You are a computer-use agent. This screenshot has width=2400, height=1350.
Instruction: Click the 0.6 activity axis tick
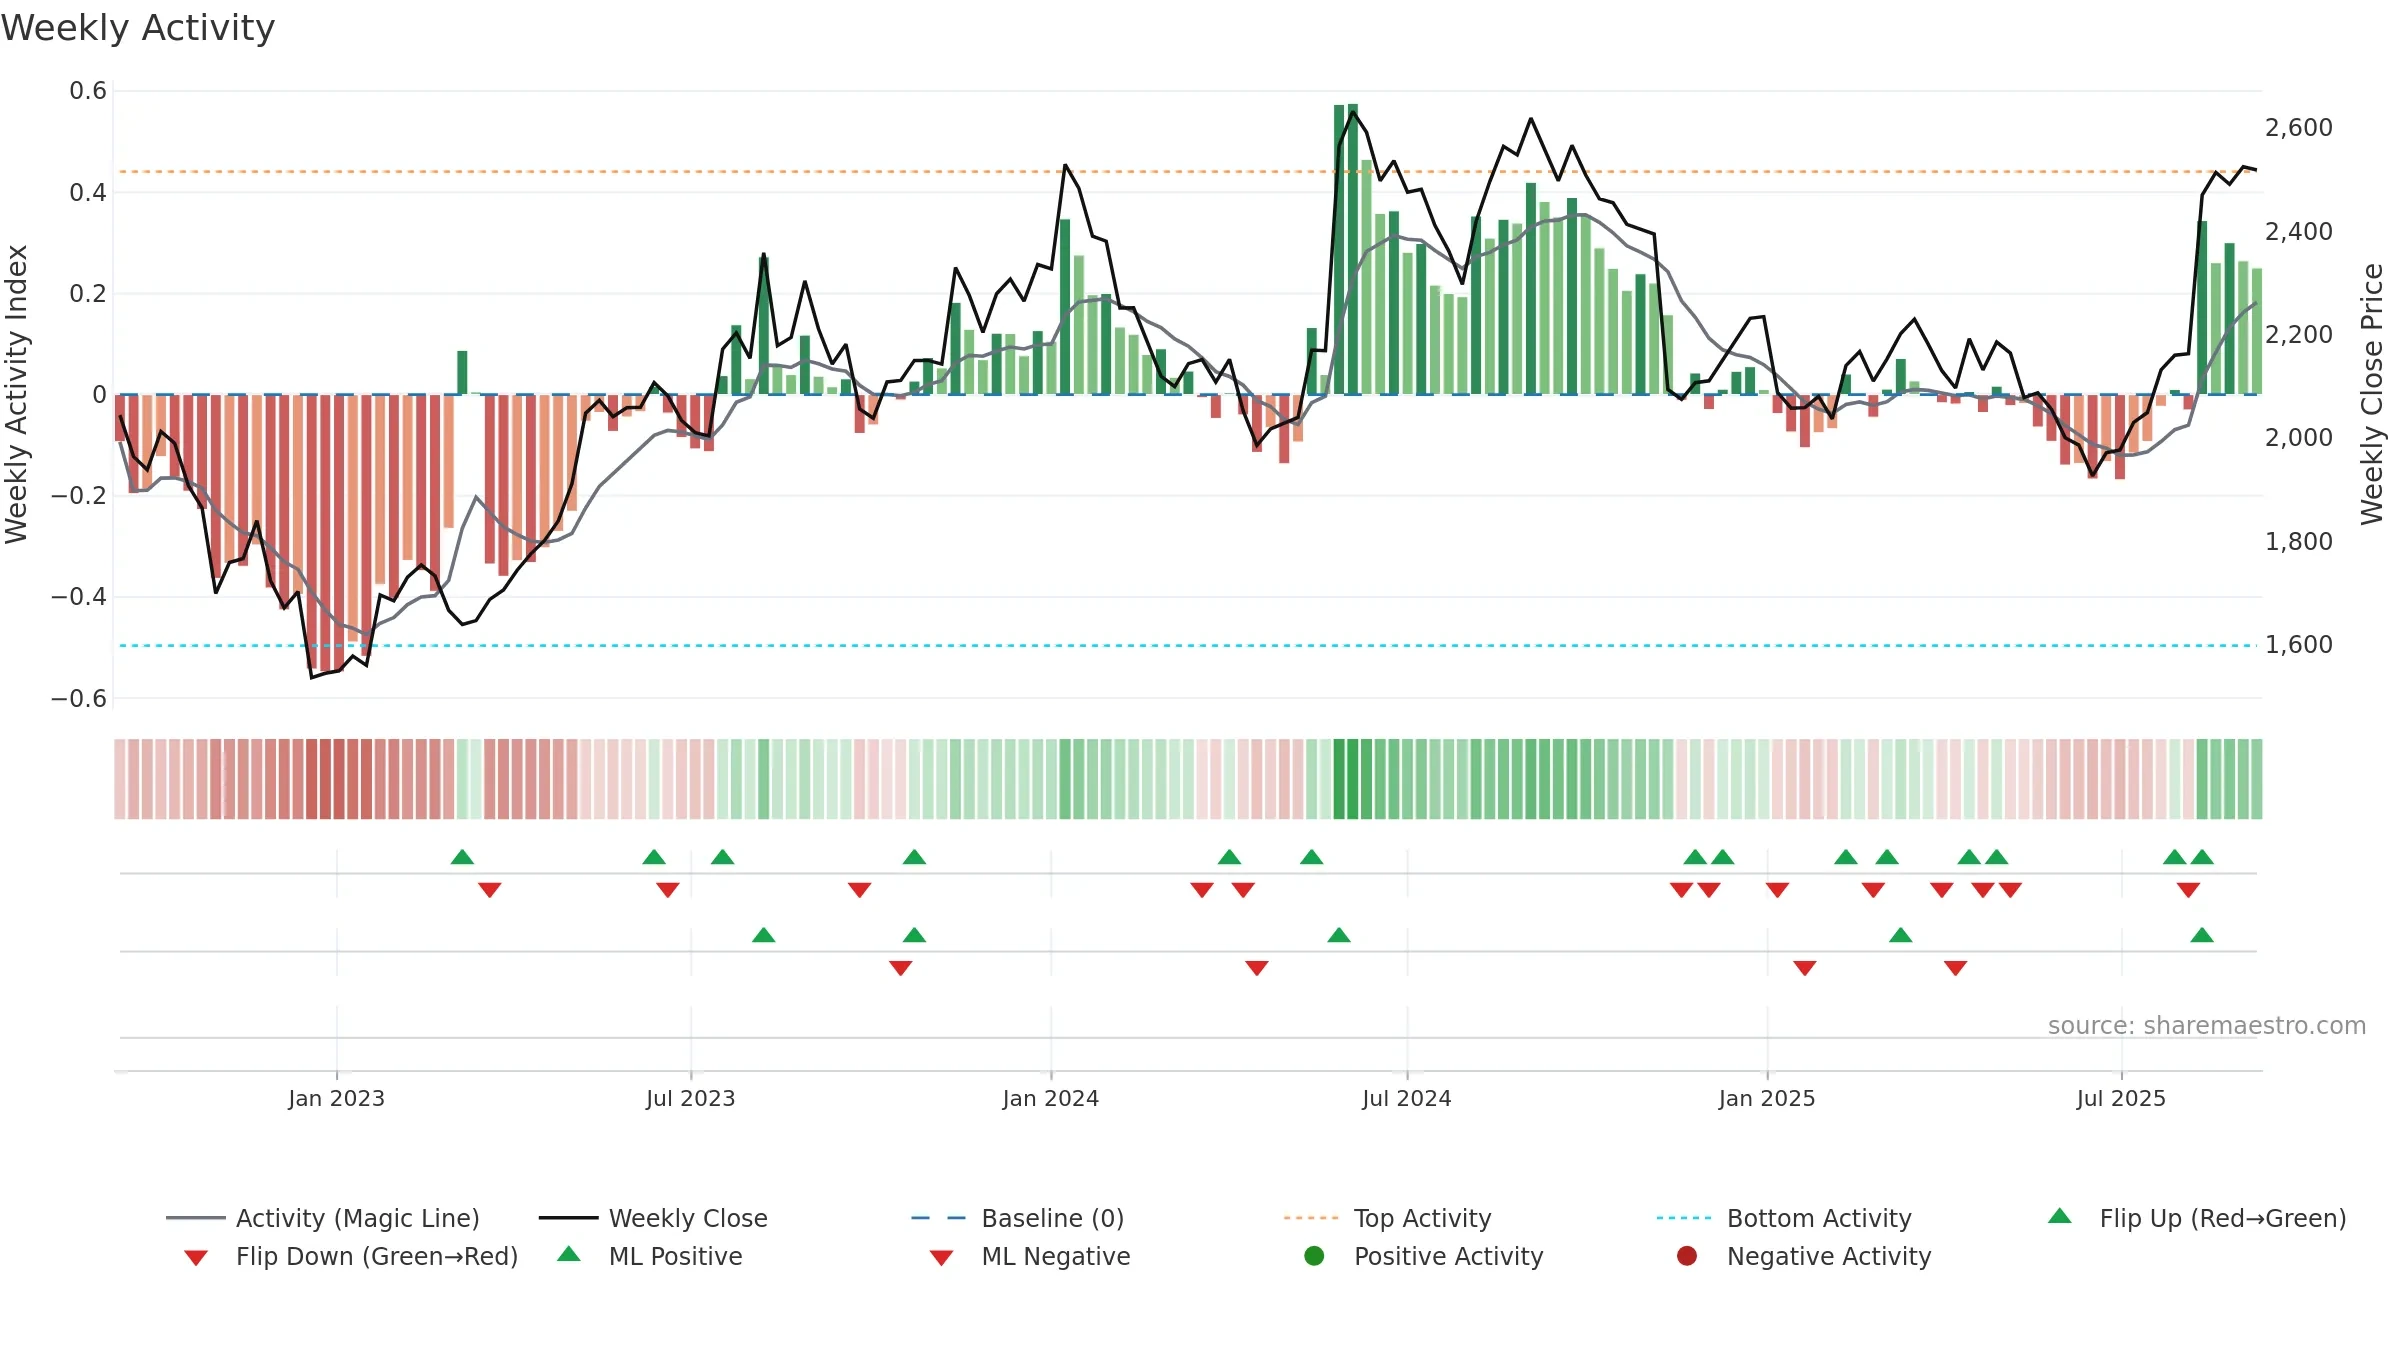click(88, 91)
